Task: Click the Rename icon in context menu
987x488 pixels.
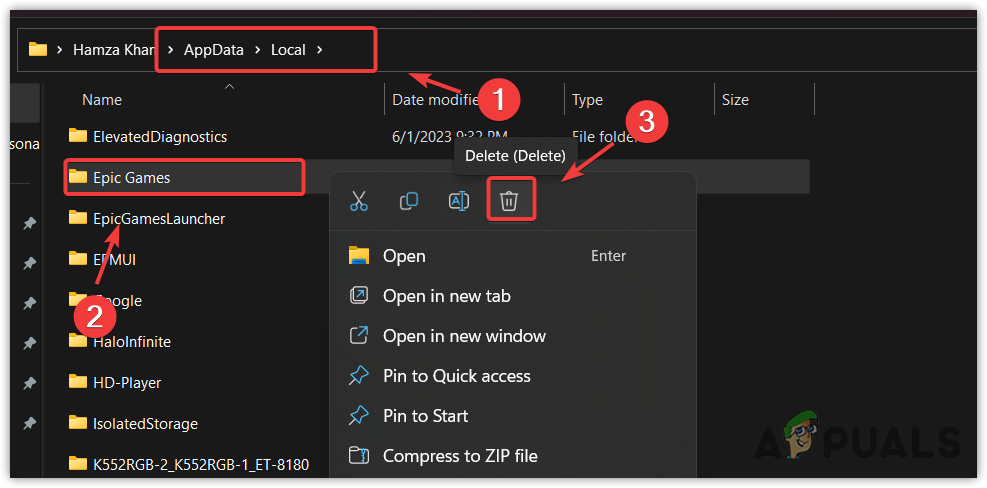Action: pos(459,201)
